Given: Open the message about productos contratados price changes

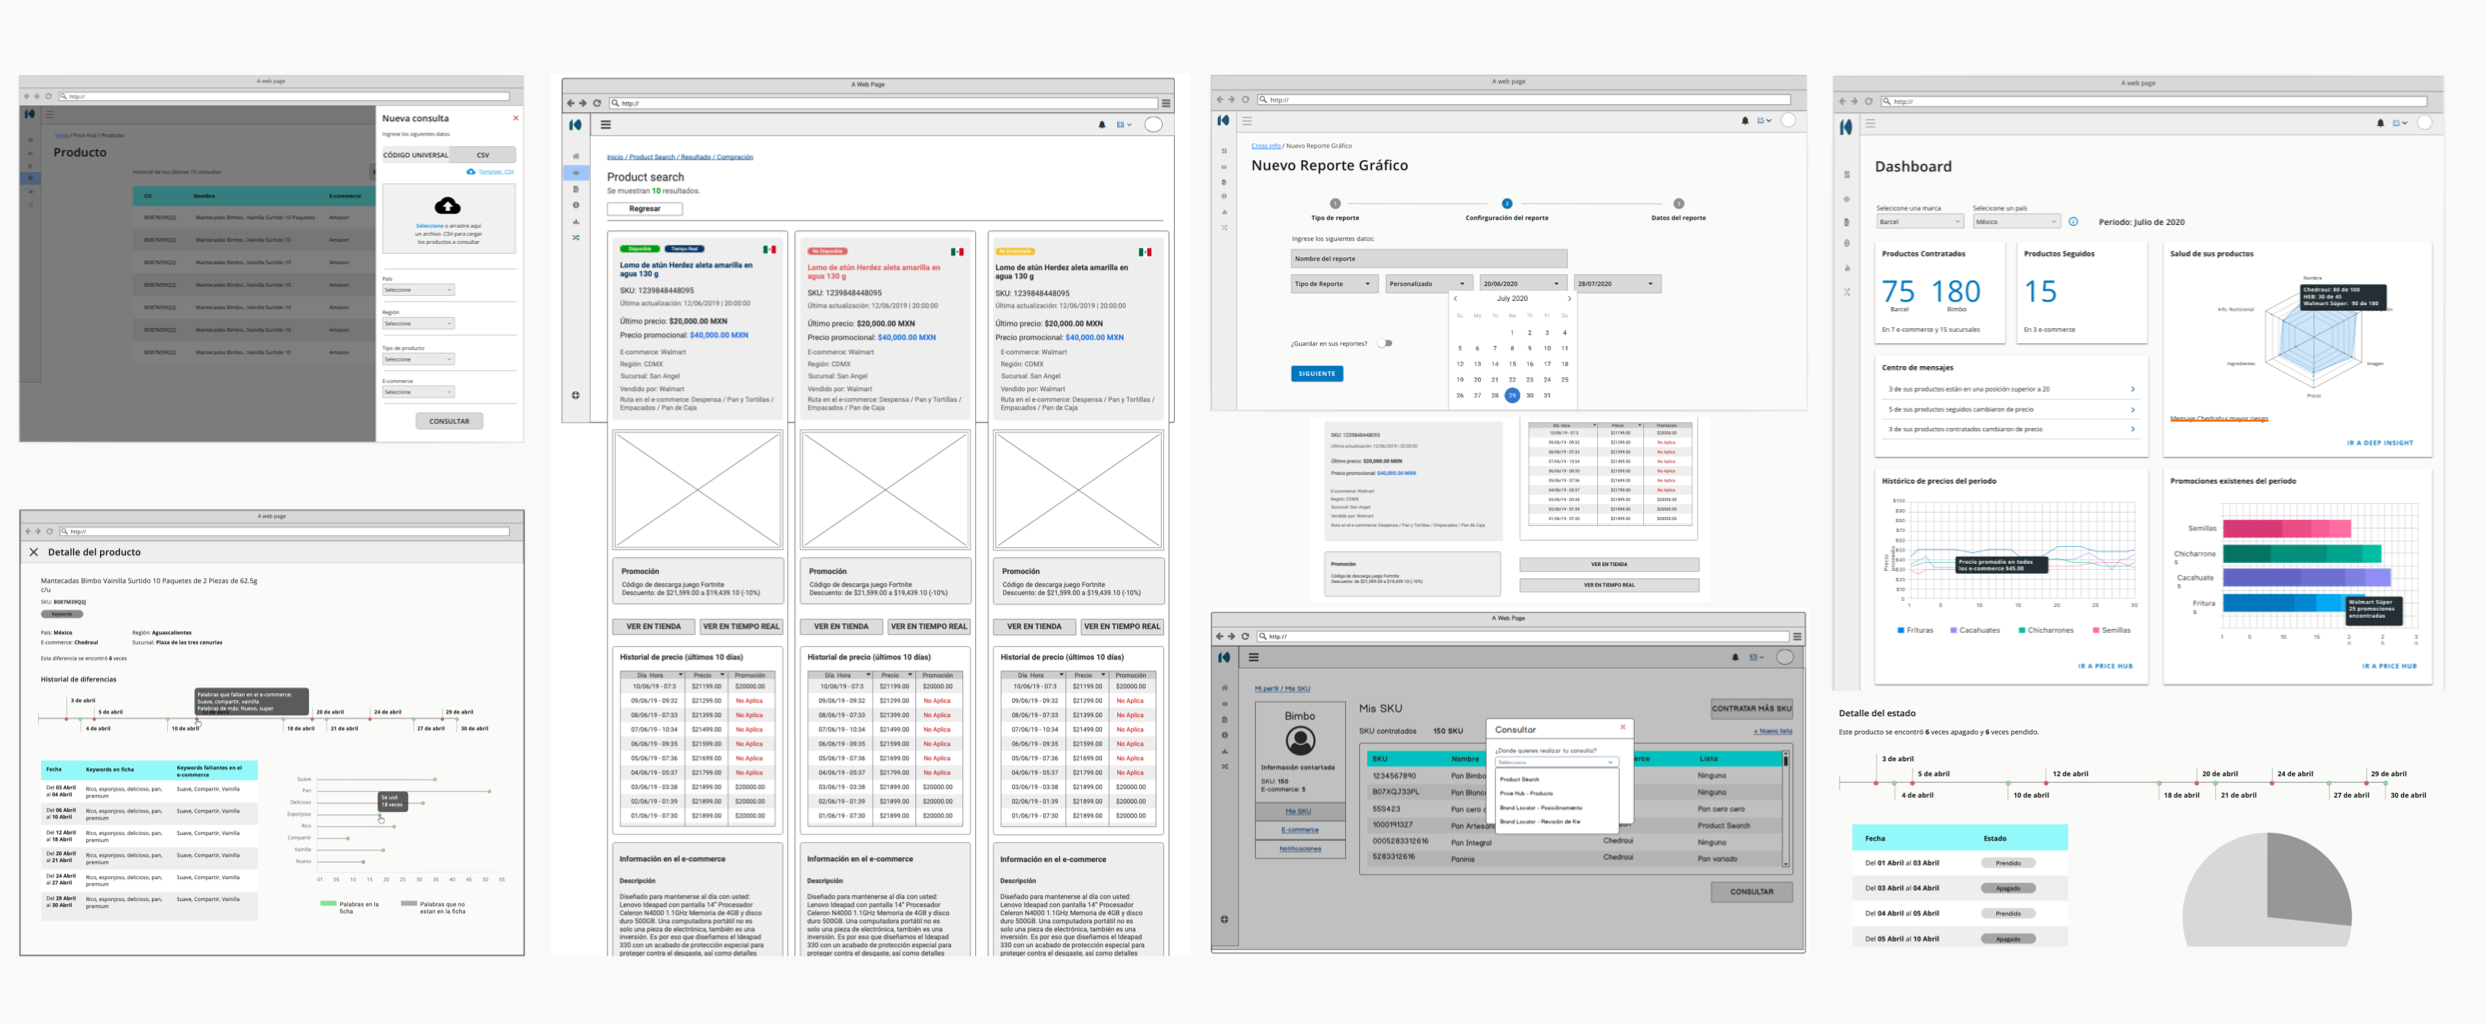Looking at the screenshot, I should point(2009,430).
